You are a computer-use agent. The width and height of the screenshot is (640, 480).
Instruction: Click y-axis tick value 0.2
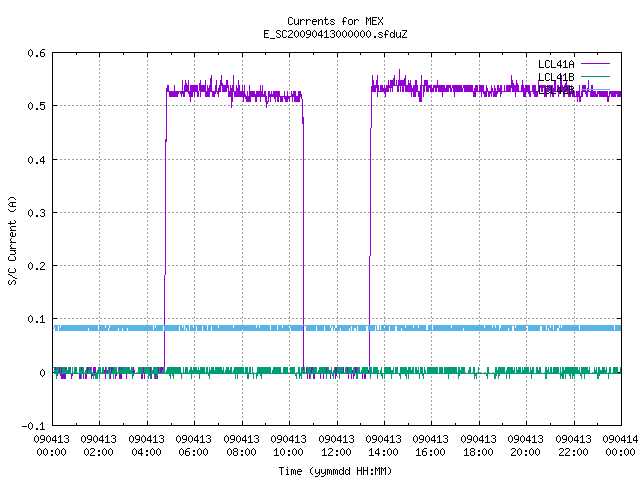(x=36, y=266)
